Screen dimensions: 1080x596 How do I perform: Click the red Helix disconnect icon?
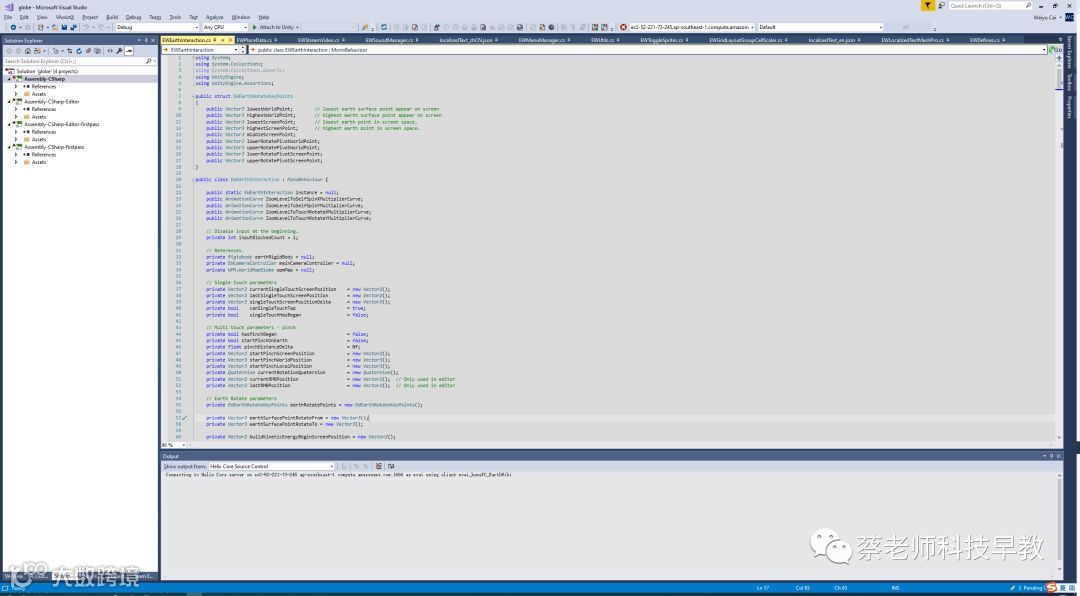[x=623, y=28]
